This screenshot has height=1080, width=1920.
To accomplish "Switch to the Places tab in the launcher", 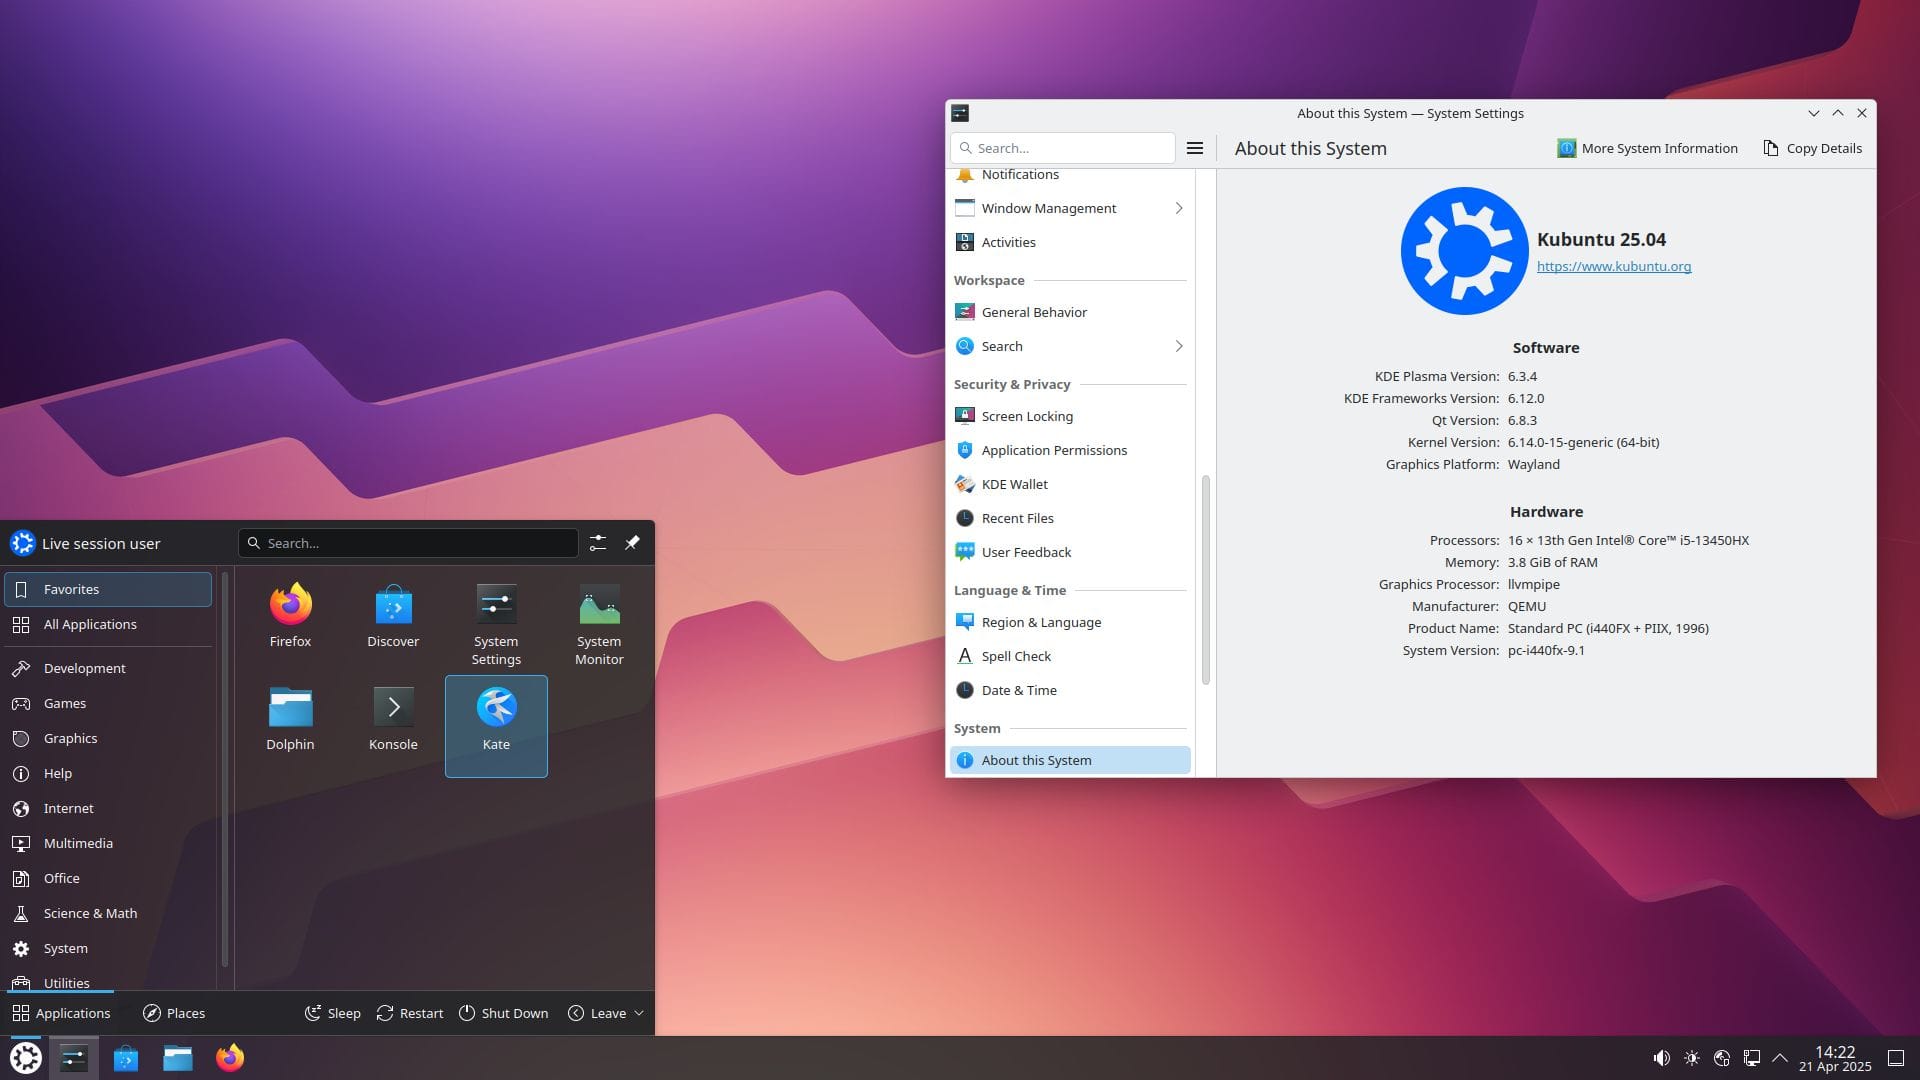I will coord(174,1012).
